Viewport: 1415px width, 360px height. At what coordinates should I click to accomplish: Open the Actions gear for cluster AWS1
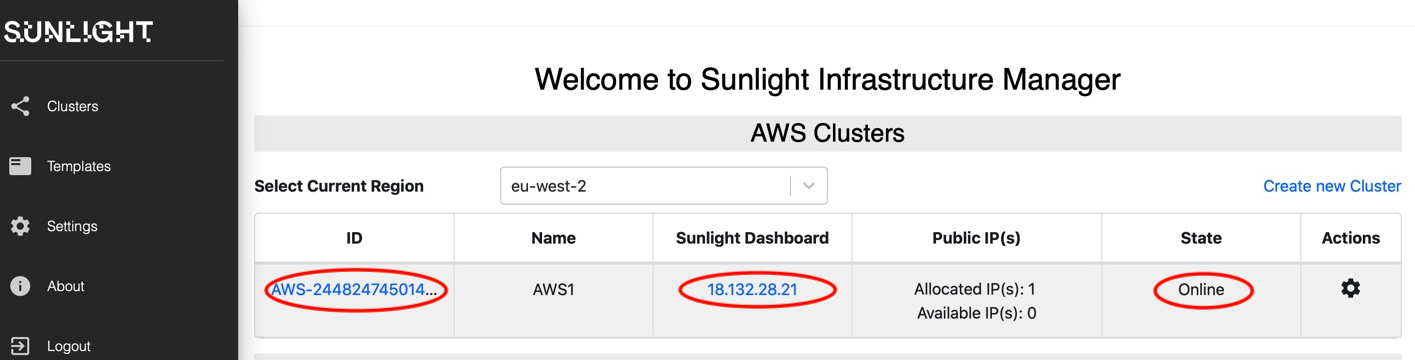[x=1350, y=289]
